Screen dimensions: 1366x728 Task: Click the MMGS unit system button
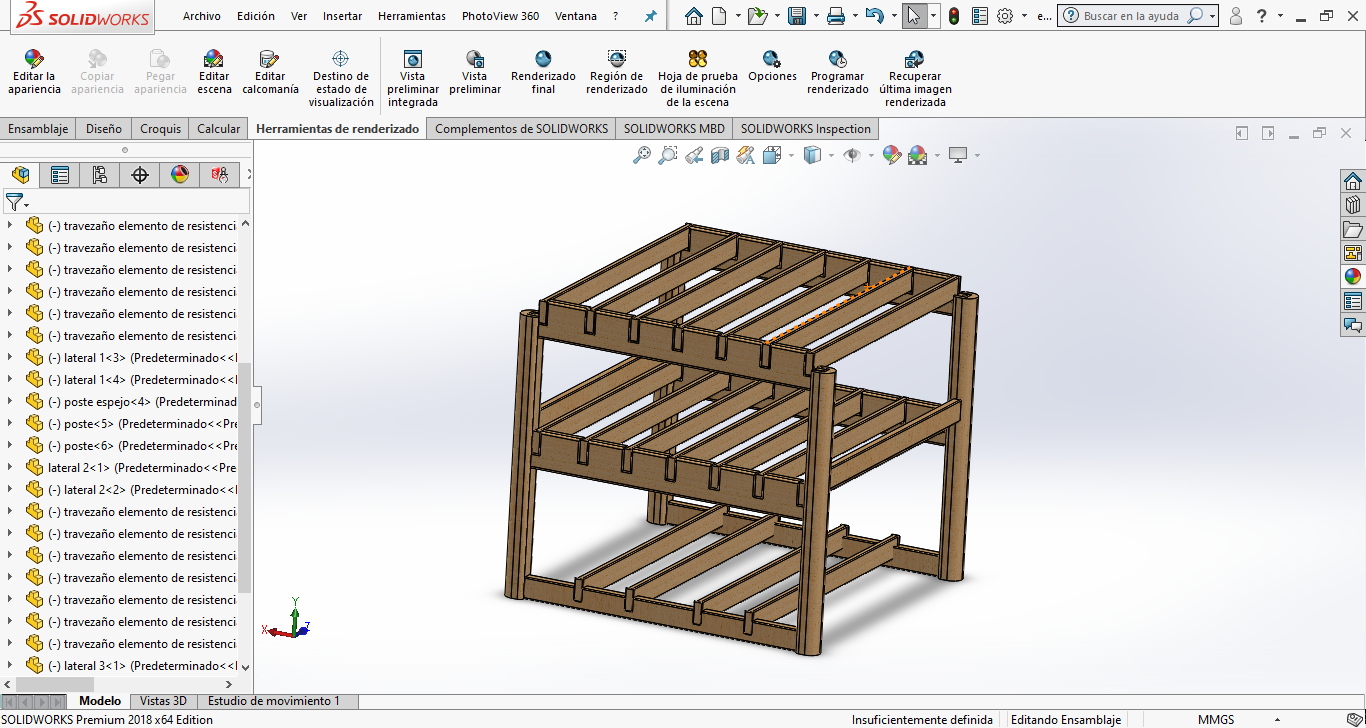pos(1216,720)
